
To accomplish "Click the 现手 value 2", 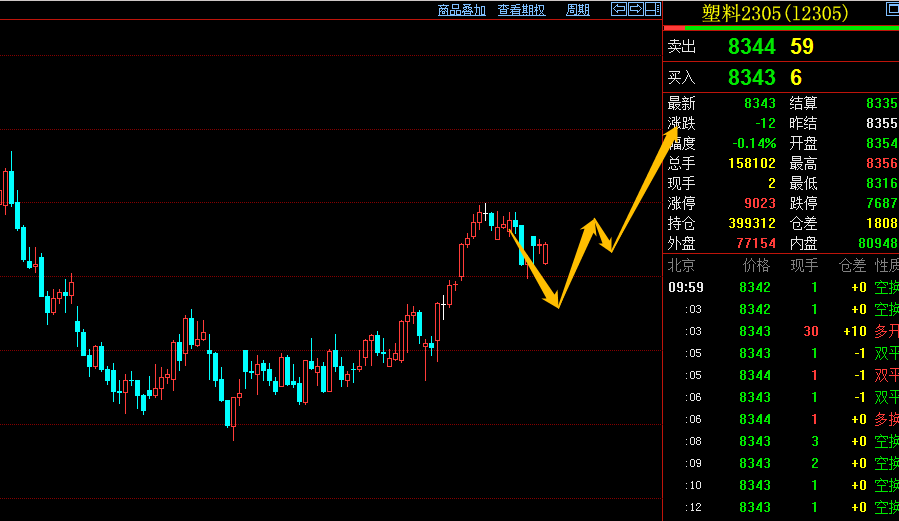I will coord(772,183).
